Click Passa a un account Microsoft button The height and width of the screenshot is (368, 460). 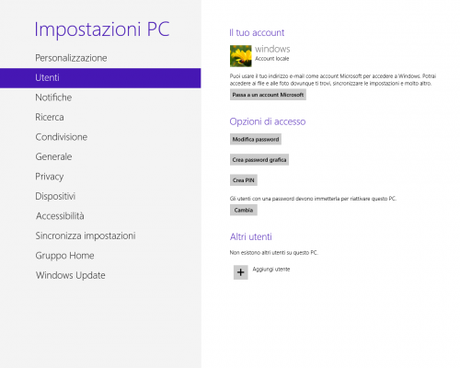point(268,95)
